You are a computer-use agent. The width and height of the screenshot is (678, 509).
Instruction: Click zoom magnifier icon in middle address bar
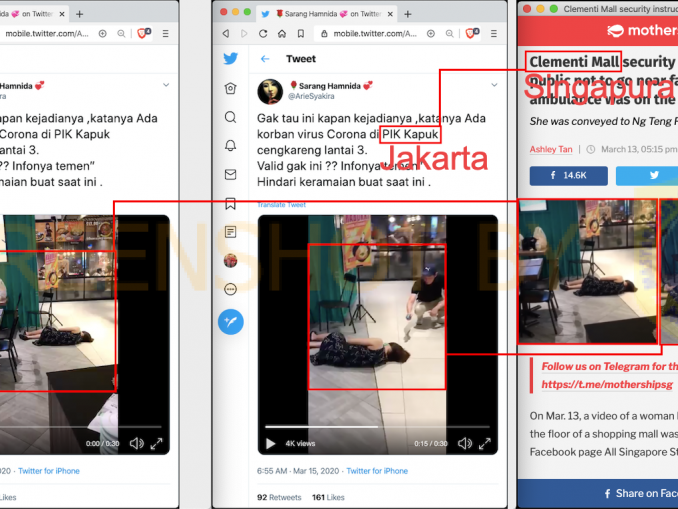click(450, 33)
